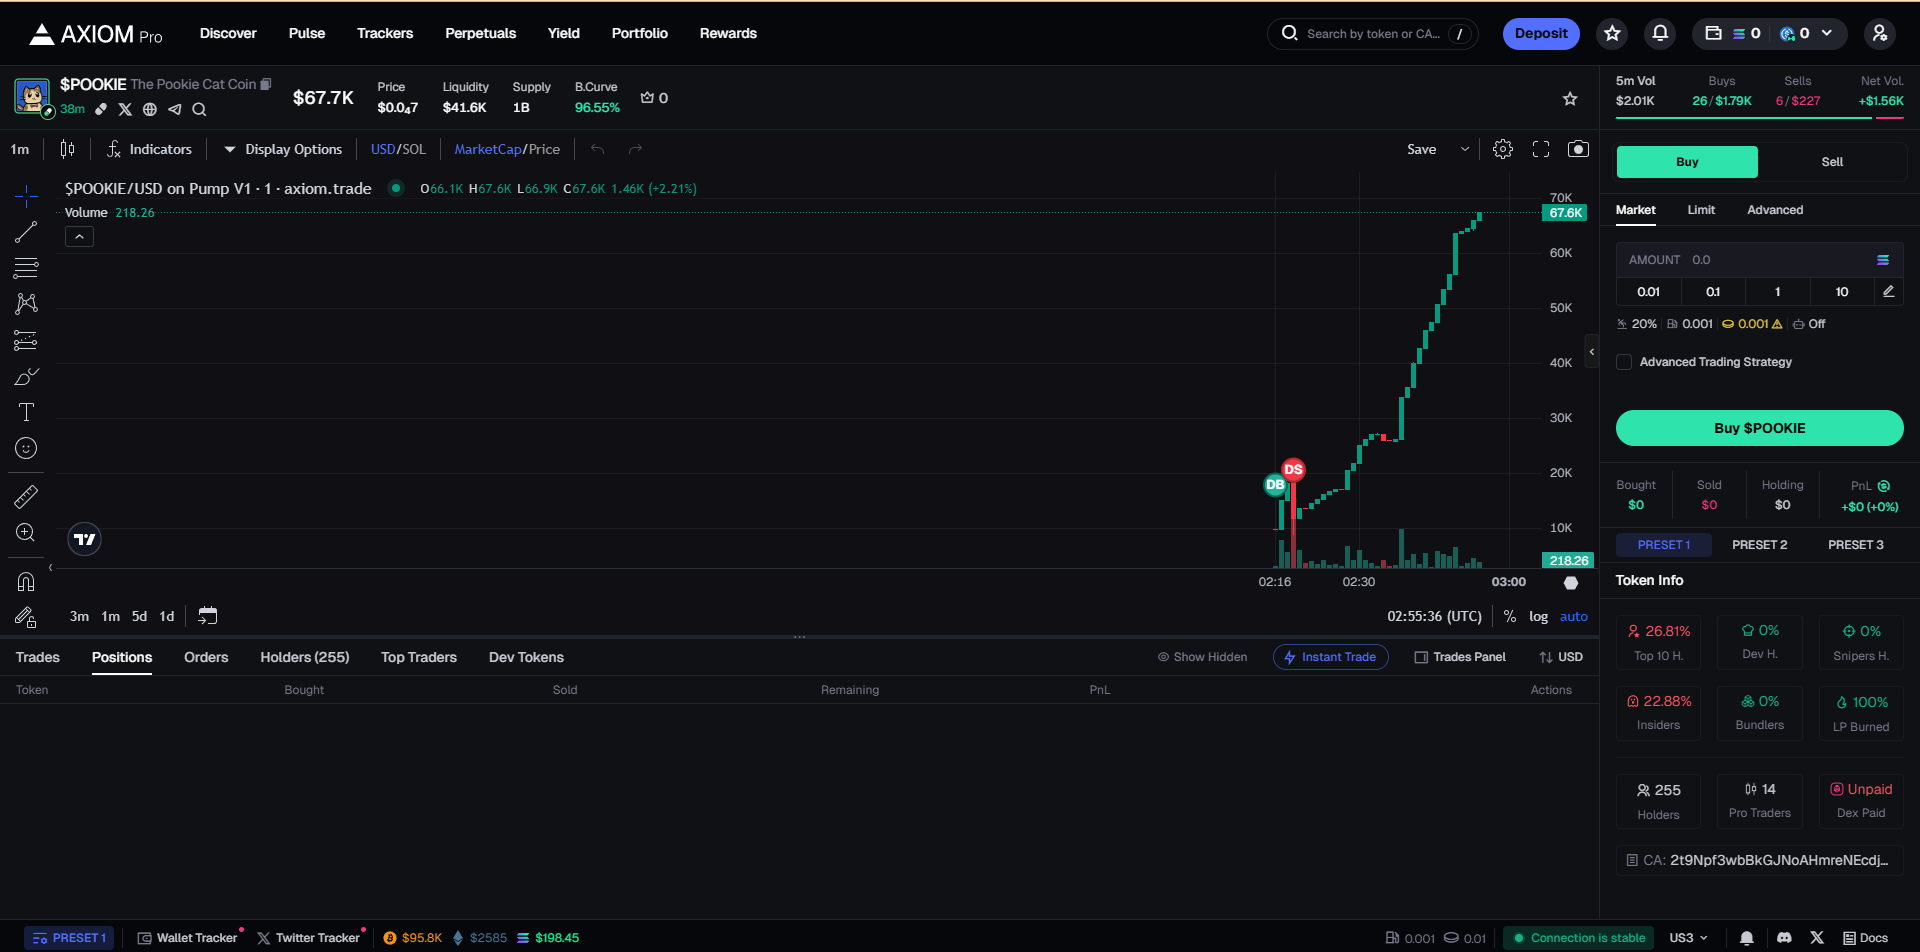Select the ruler measure tool

(26, 496)
